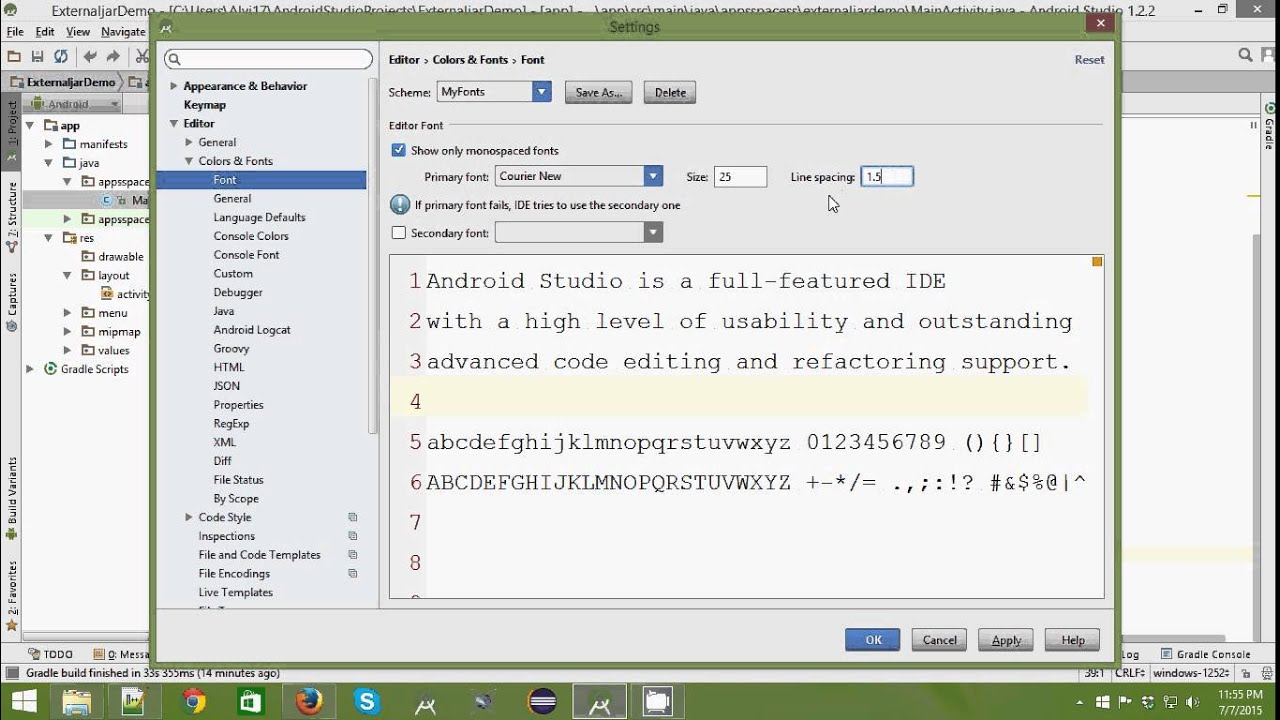This screenshot has width=1280, height=720.
Task: Open the File menu
Action: click(15, 32)
